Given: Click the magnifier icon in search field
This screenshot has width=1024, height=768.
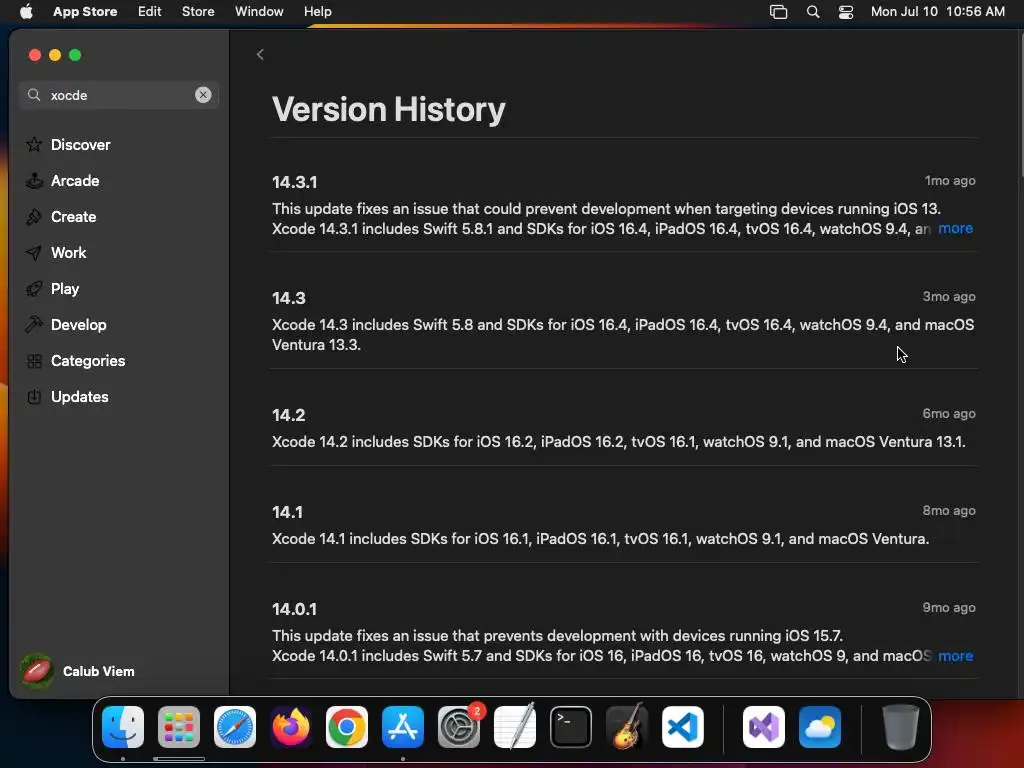Looking at the screenshot, I should click(x=34, y=95).
